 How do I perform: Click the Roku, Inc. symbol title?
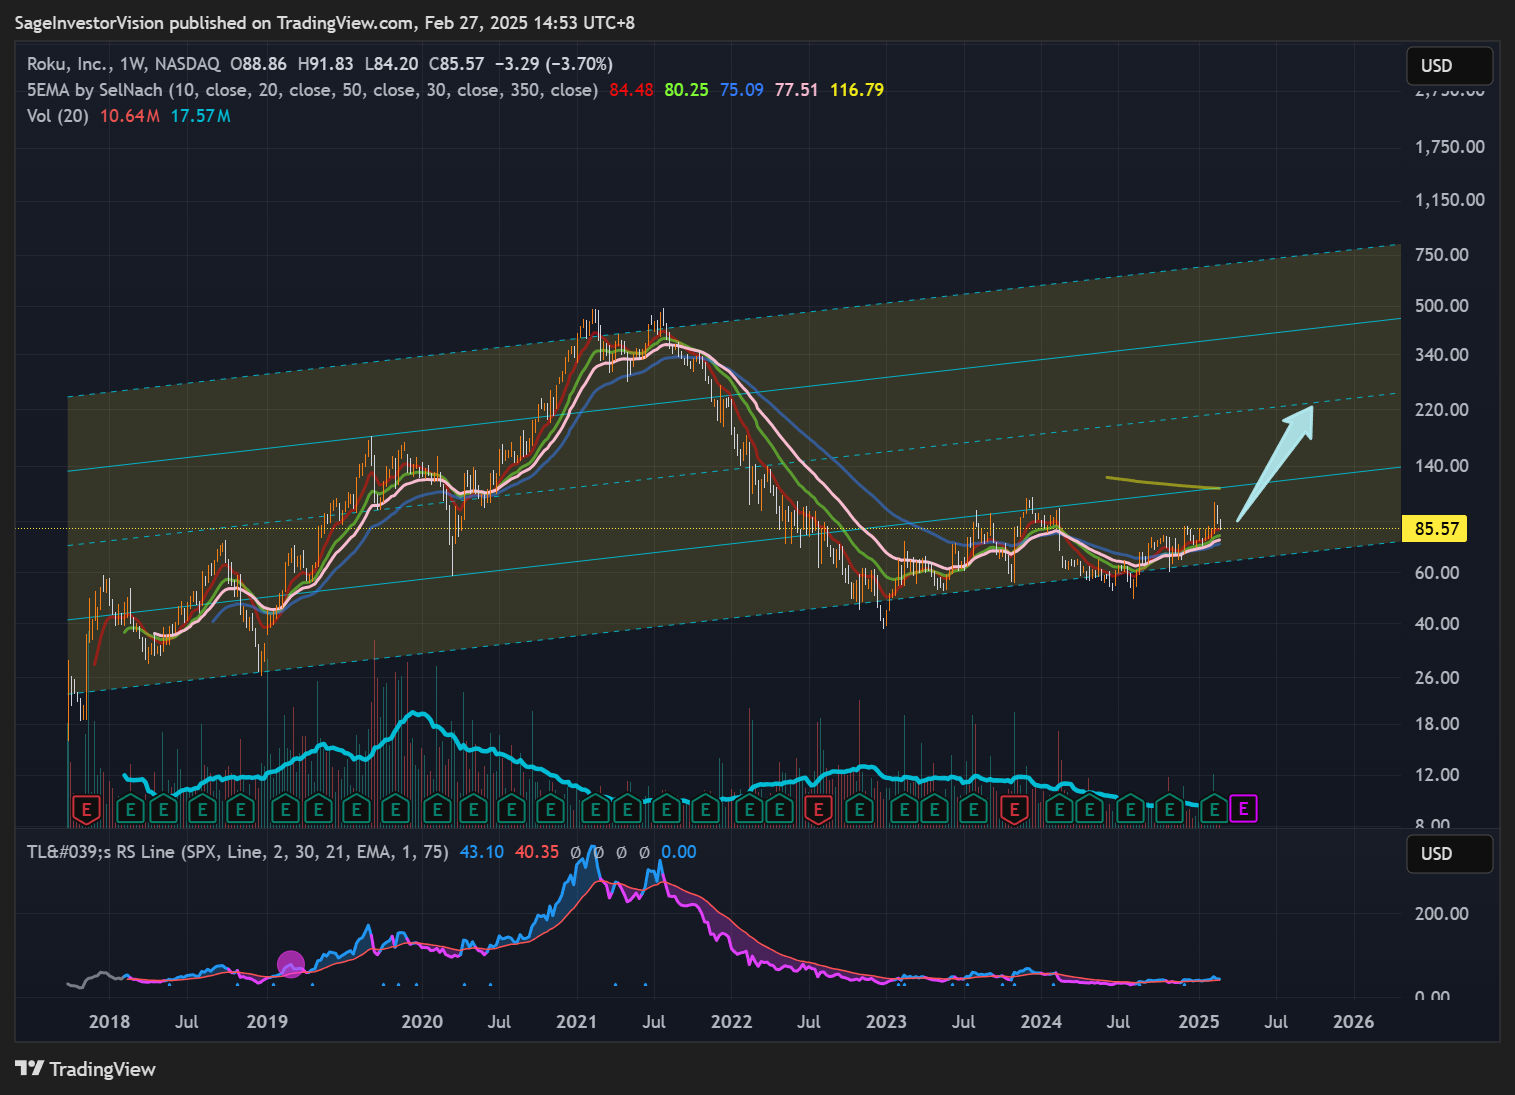point(68,64)
